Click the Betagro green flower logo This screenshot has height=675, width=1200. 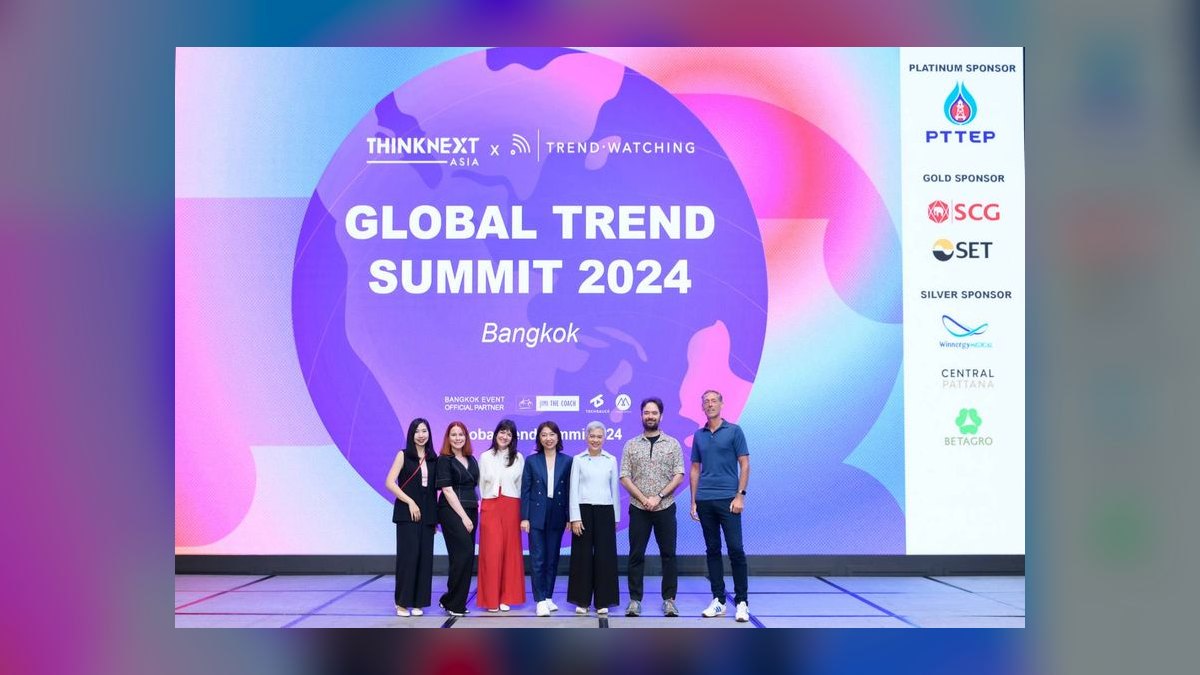point(968,421)
